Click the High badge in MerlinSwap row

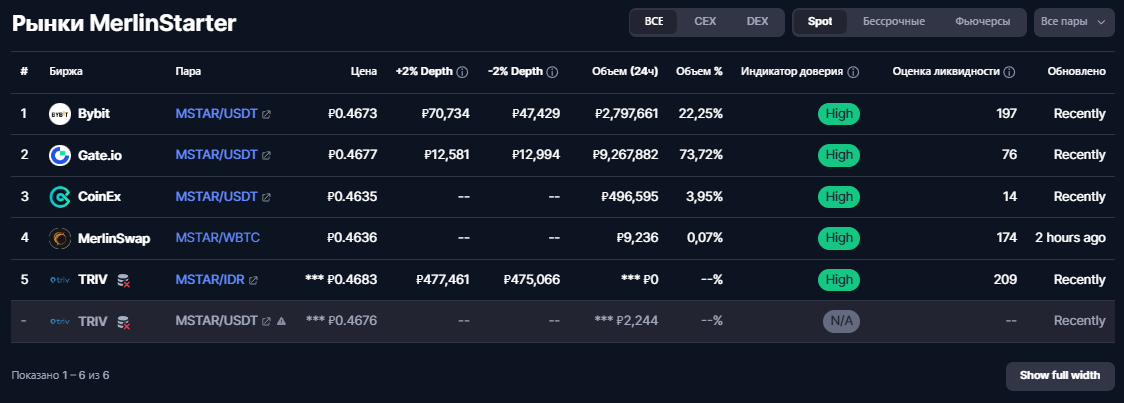(x=839, y=238)
